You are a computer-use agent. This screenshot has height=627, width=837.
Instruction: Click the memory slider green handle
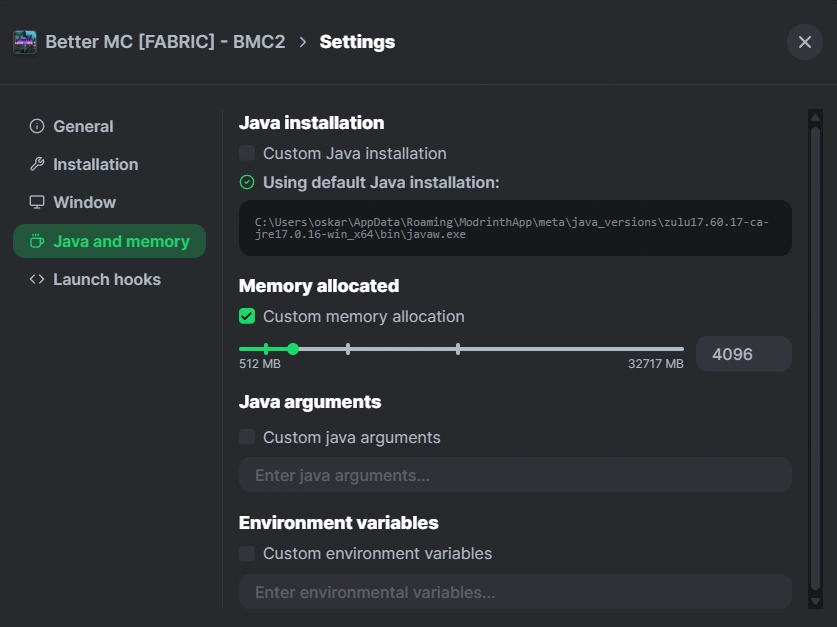pos(293,349)
